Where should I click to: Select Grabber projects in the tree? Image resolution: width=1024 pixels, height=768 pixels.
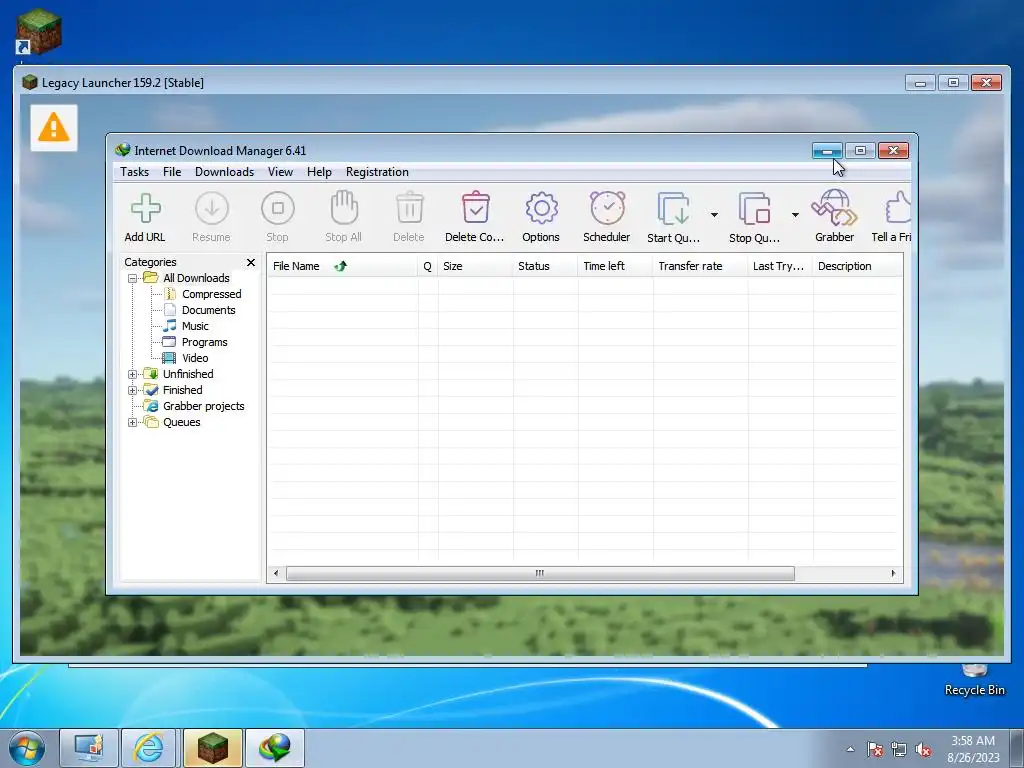coord(203,406)
